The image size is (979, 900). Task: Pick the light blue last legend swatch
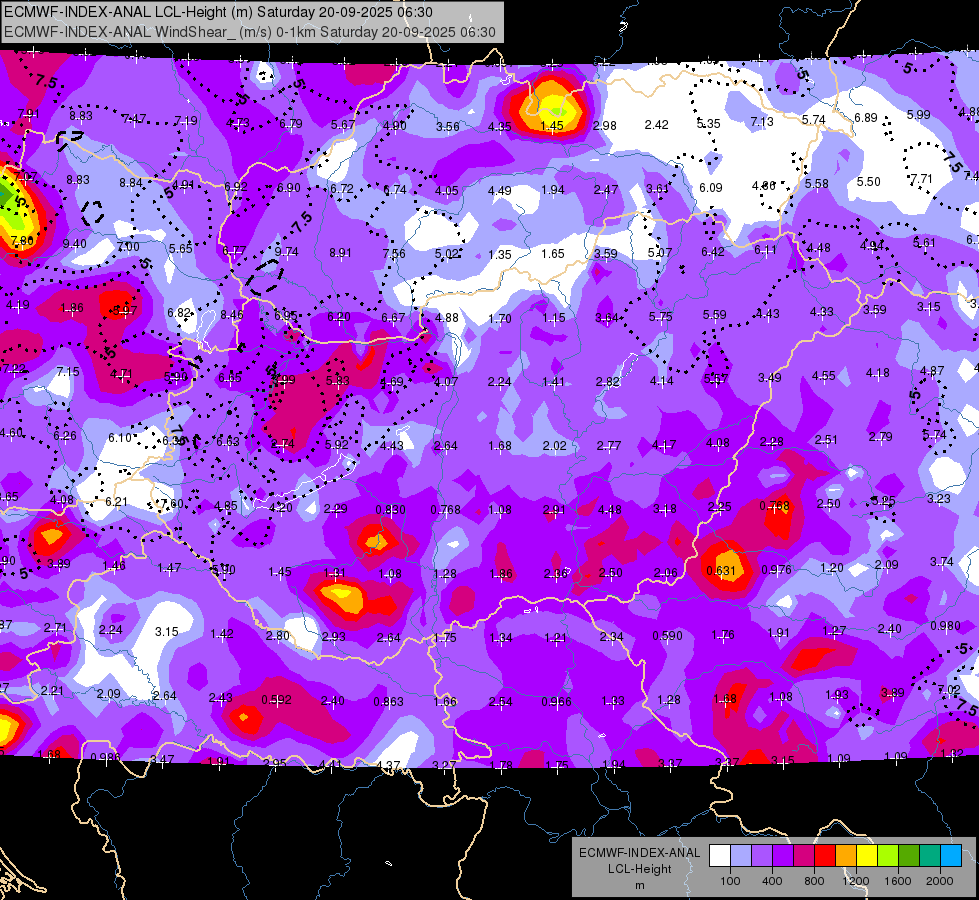[x=952, y=855]
